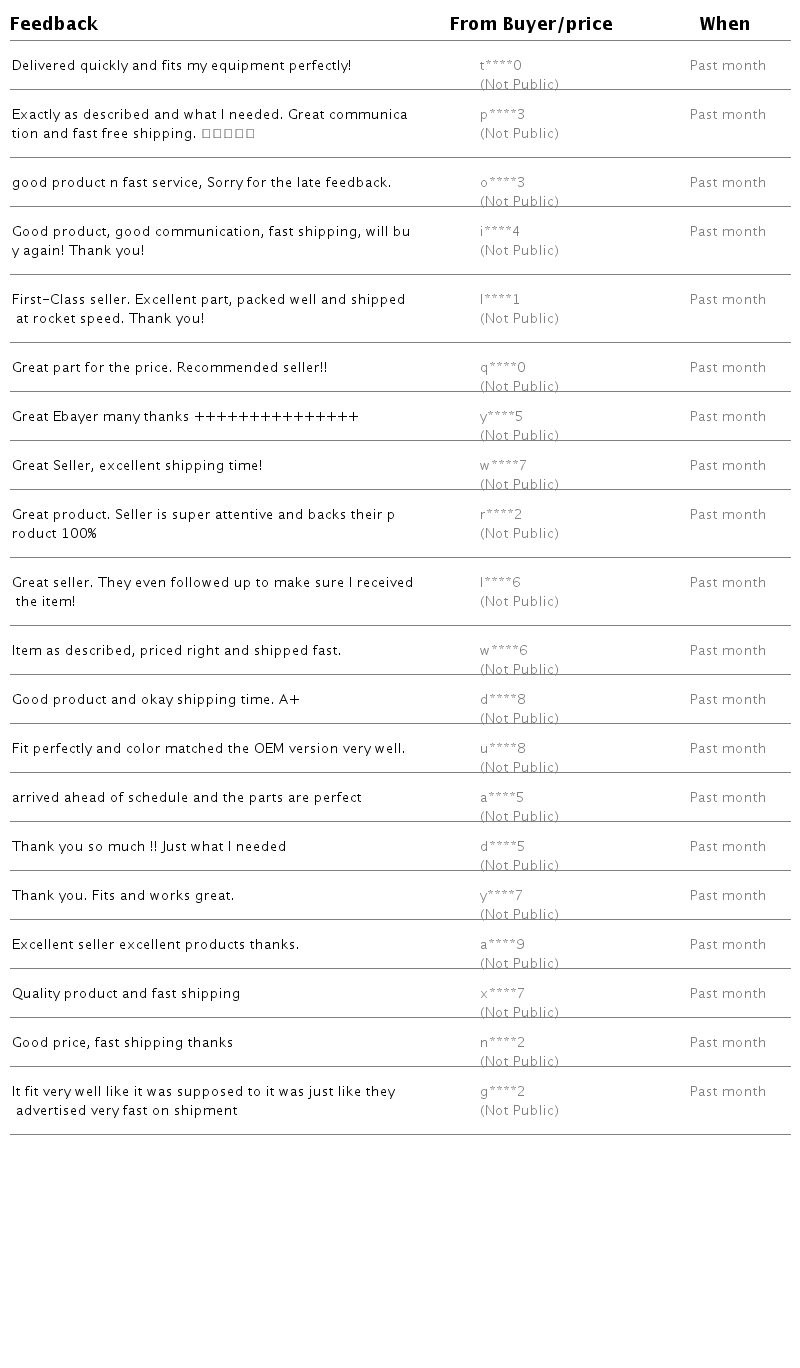This screenshot has width=800, height=1368.
Task: Click buyer o****3 username
Action: pos(502,183)
